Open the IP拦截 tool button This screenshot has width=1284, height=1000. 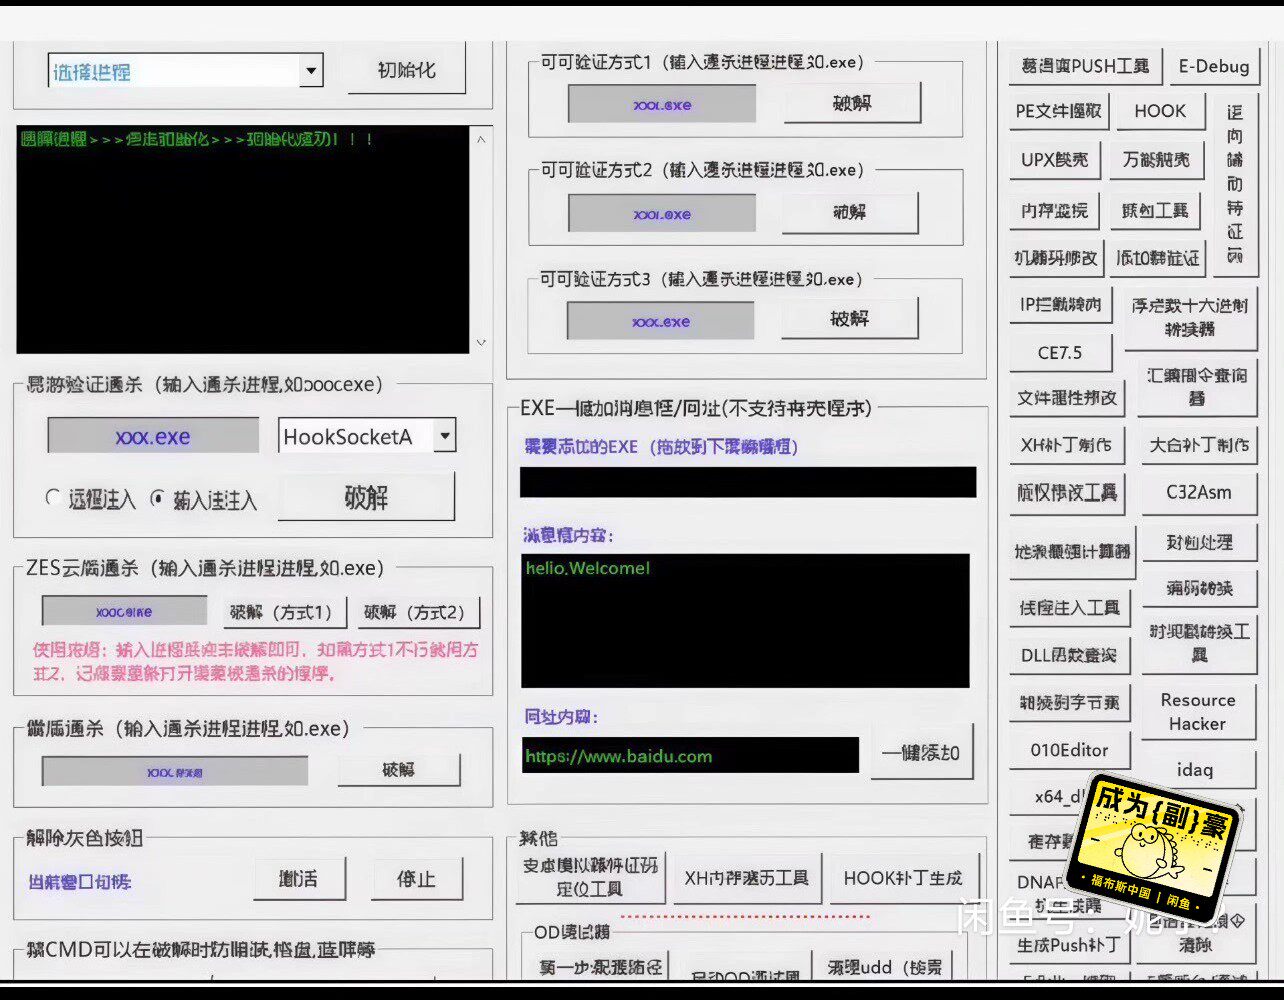[1060, 305]
